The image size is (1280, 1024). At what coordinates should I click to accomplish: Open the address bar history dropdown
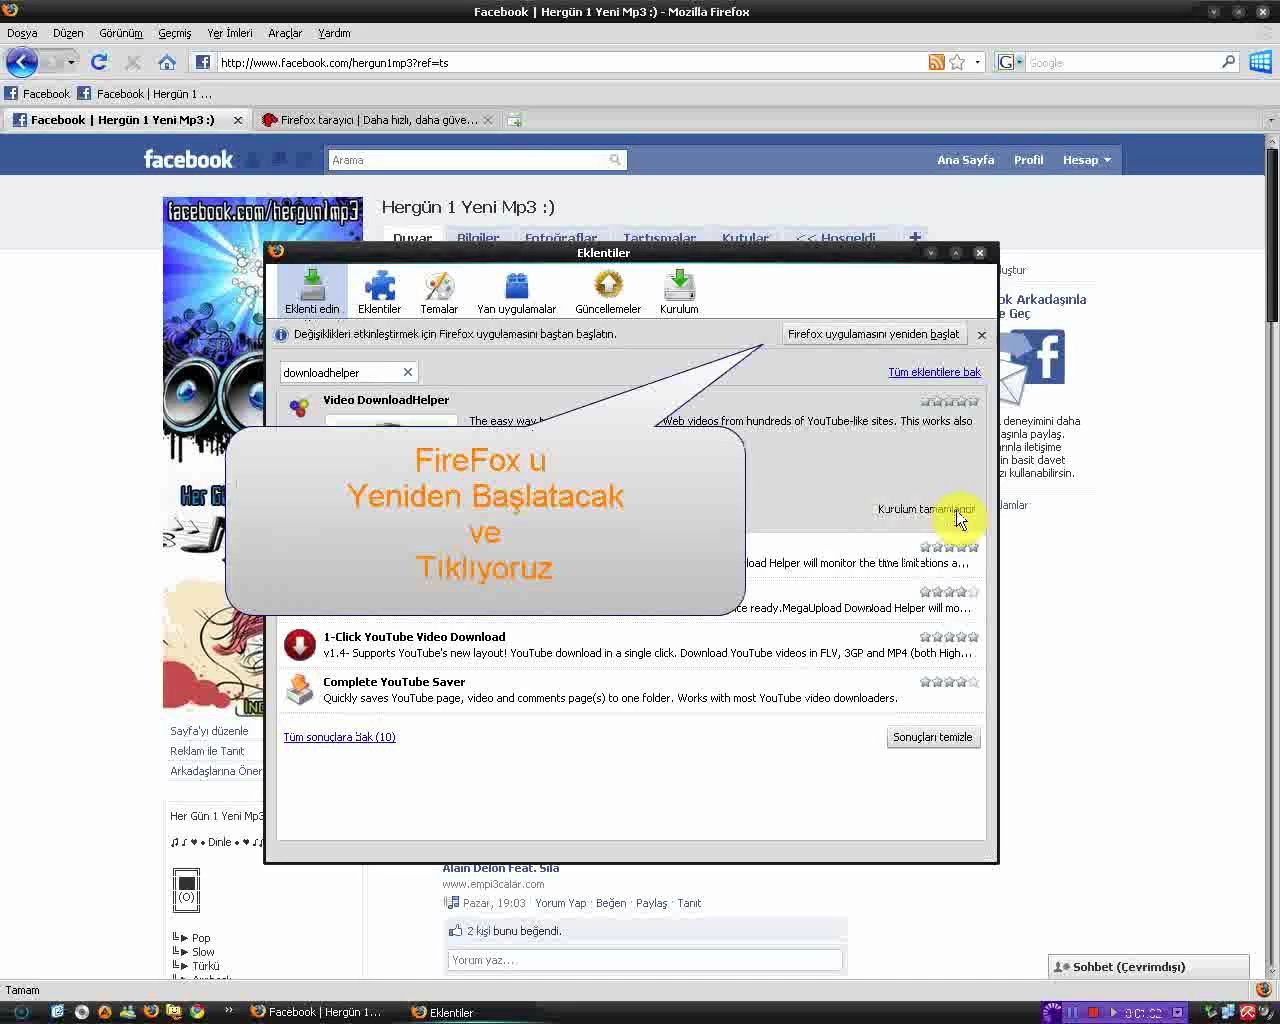[977, 62]
